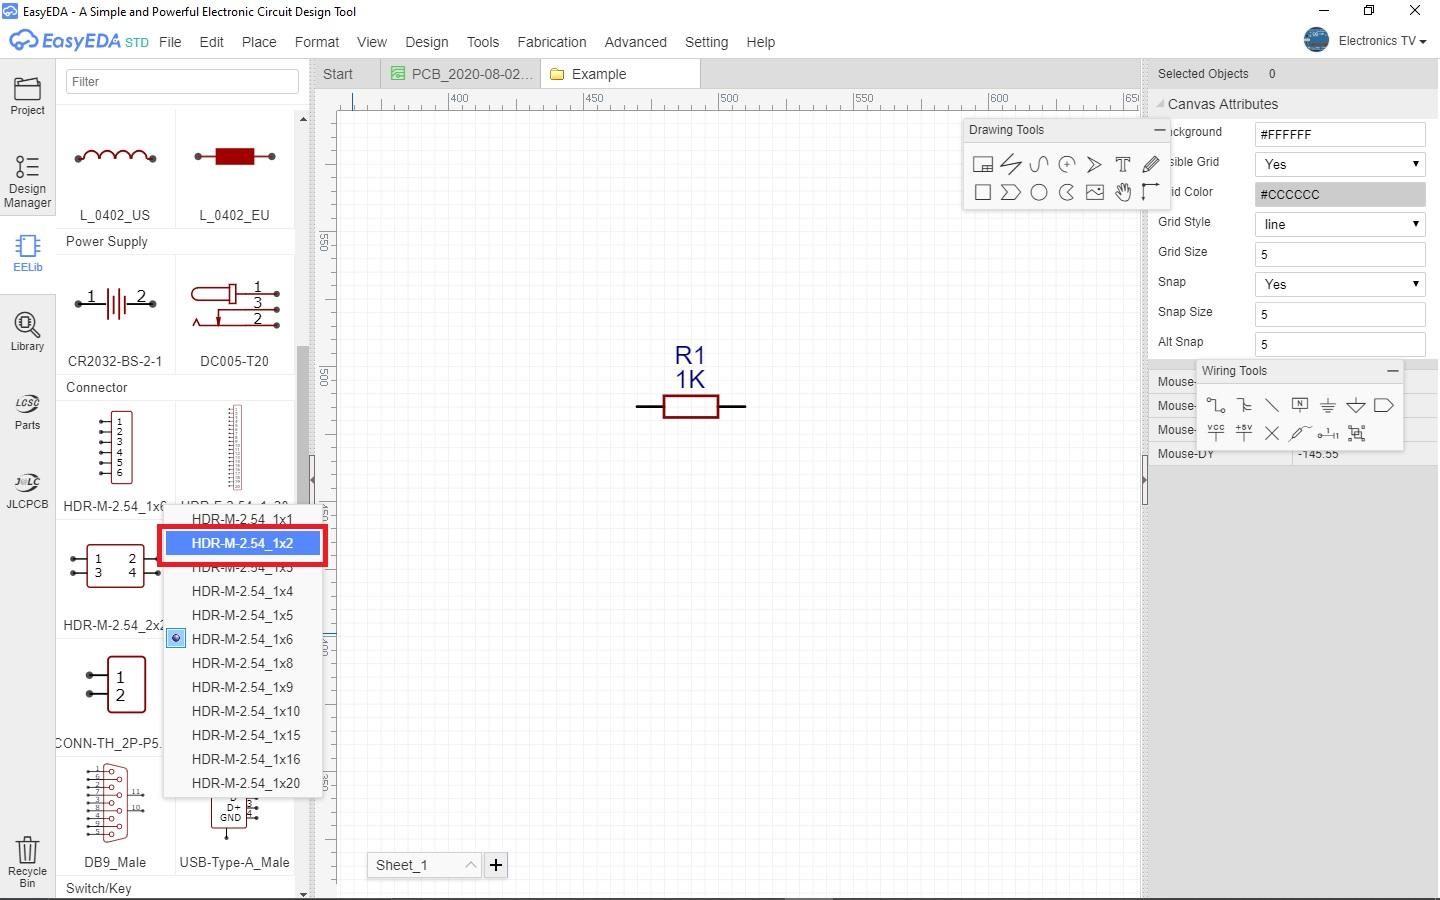Select the Image tool in Drawing Tools
This screenshot has height=900, width=1440.
coord(1094,192)
